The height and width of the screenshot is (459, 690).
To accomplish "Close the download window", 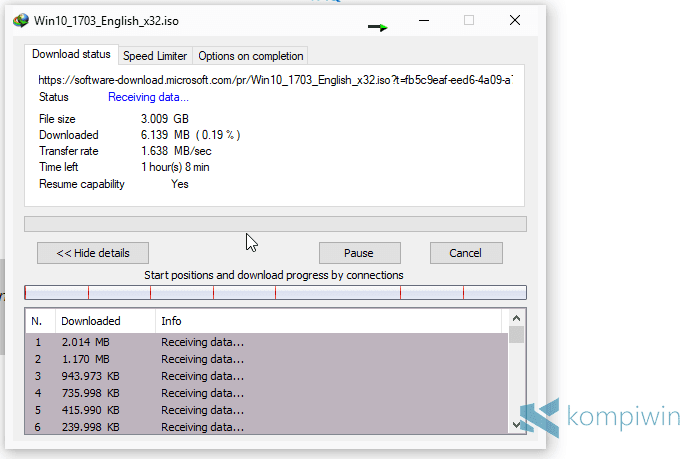I will pyautogui.click(x=515, y=20).
